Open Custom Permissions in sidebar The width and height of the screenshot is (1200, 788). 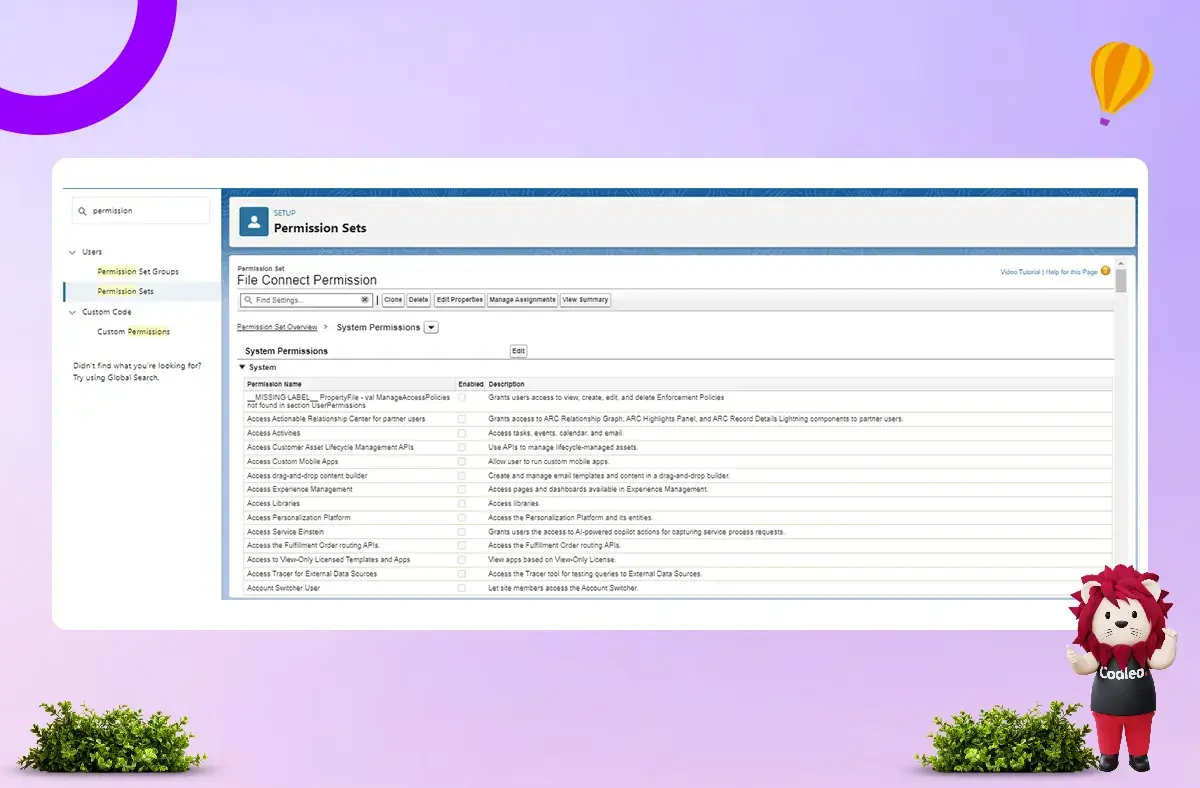(x=134, y=332)
